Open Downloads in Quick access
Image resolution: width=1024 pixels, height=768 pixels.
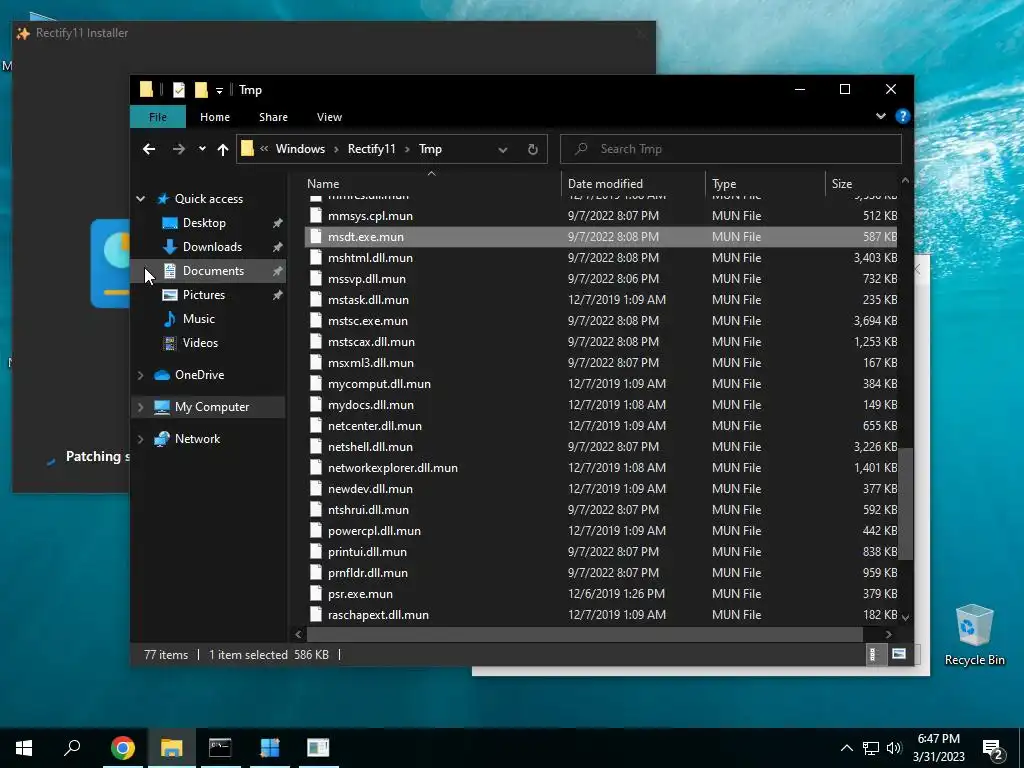pyautogui.click(x=212, y=247)
